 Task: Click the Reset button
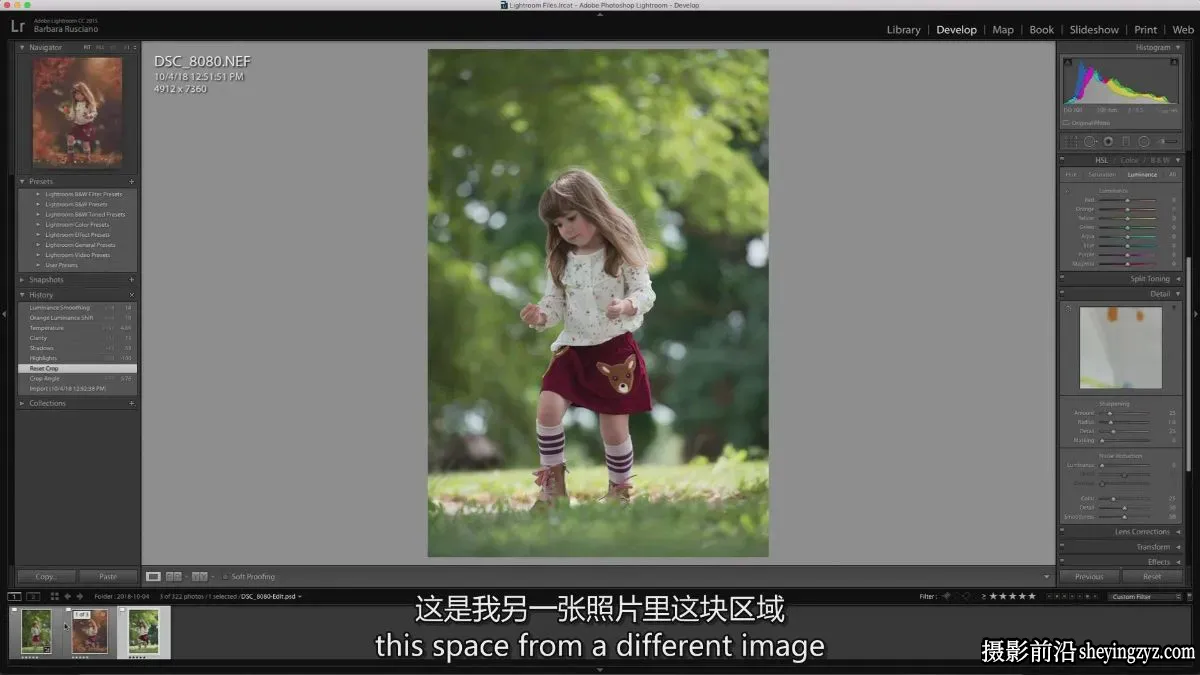pos(1152,577)
